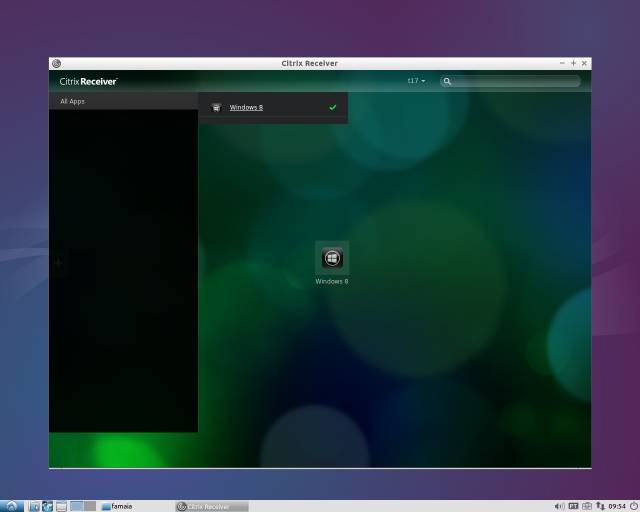The image size is (640, 512).
Task: Click the magnifier icon in search box
Action: pyautogui.click(x=447, y=81)
